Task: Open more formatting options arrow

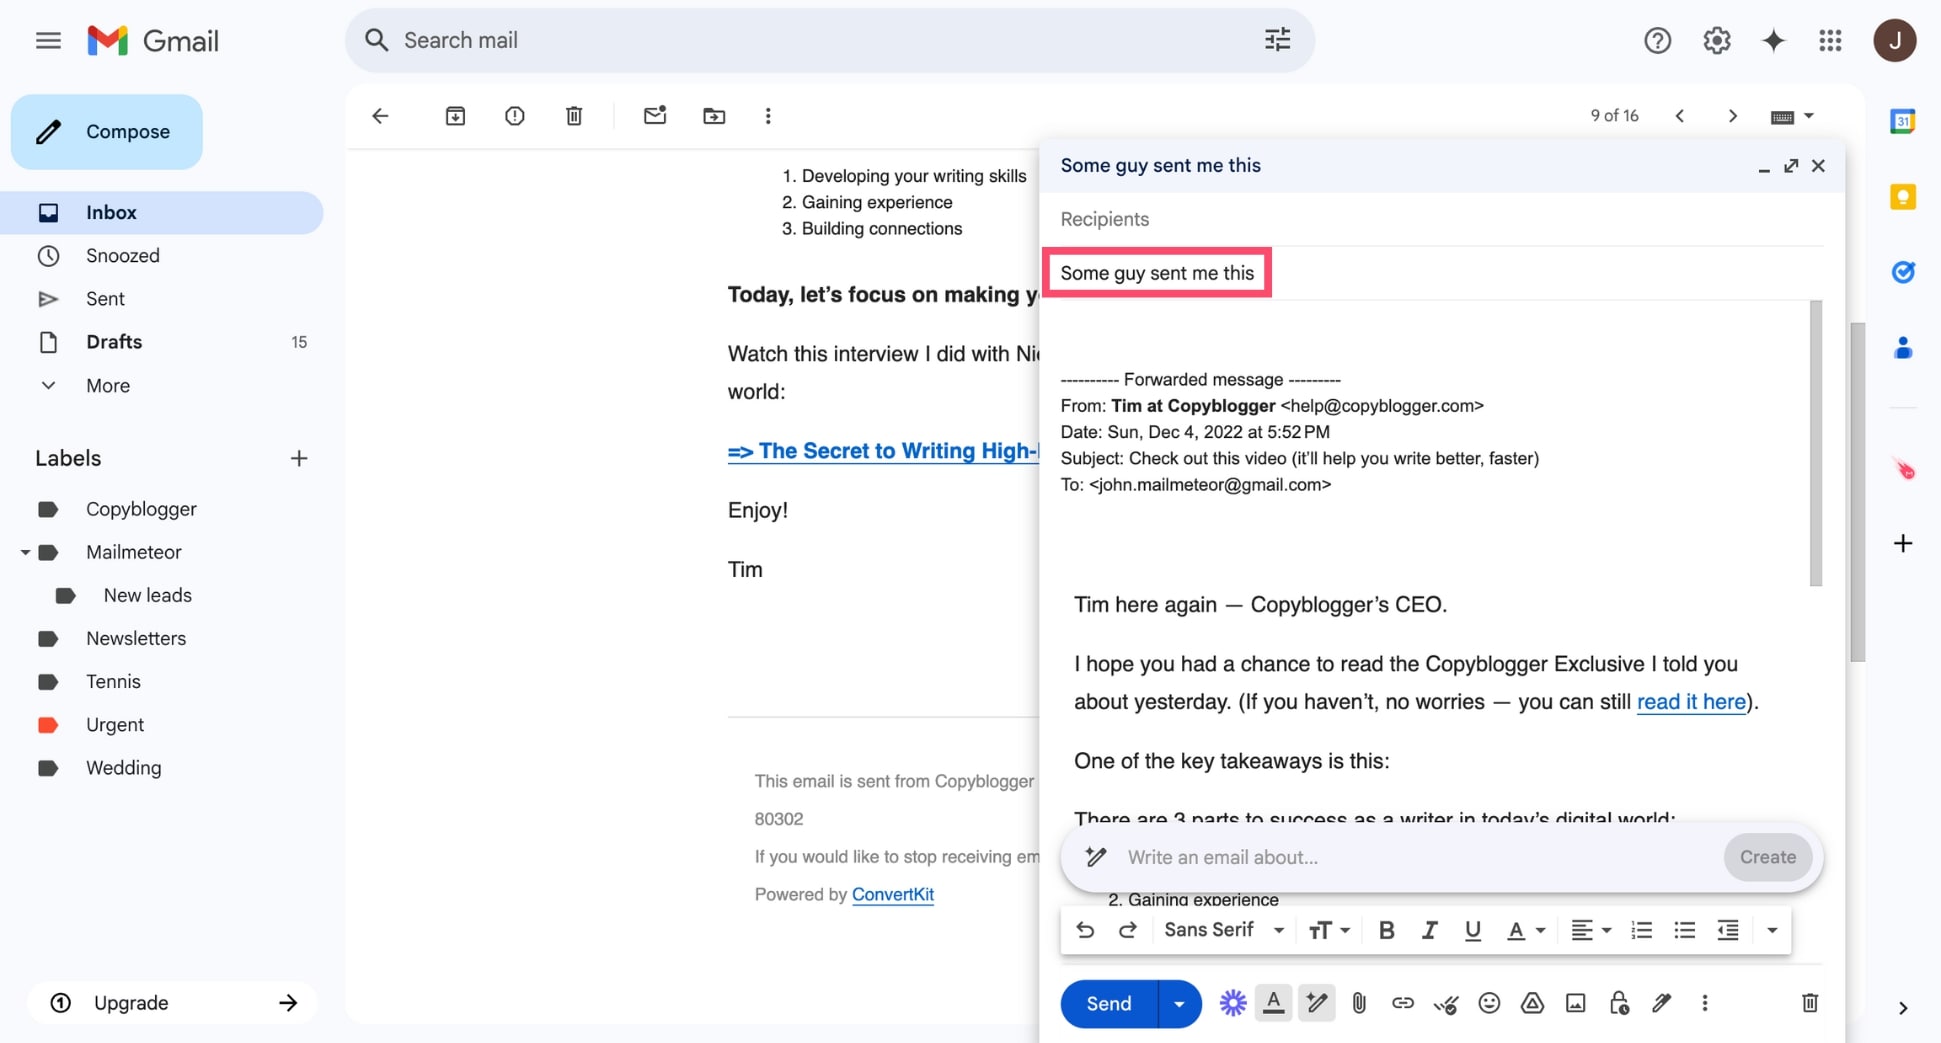Action: [x=1772, y=931]
